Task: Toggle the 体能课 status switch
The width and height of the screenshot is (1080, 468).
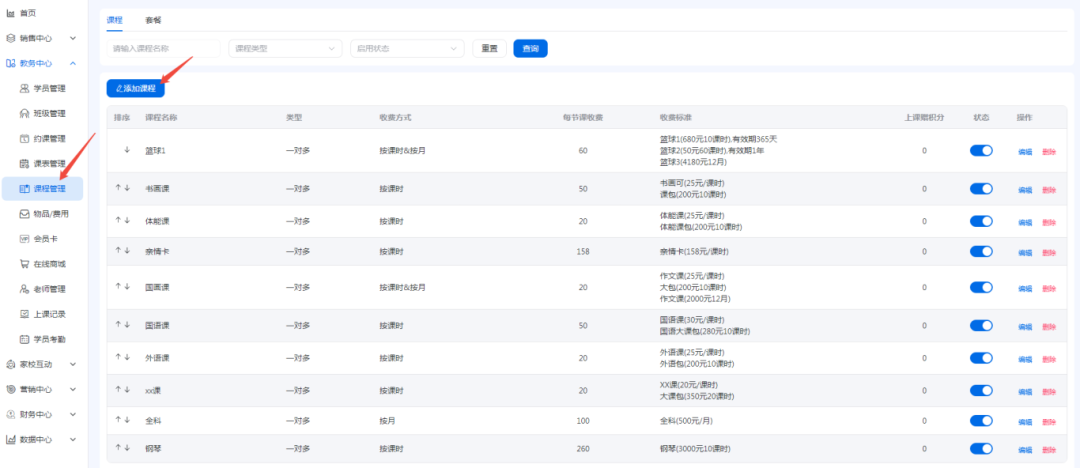Action: tap(981, 221)
